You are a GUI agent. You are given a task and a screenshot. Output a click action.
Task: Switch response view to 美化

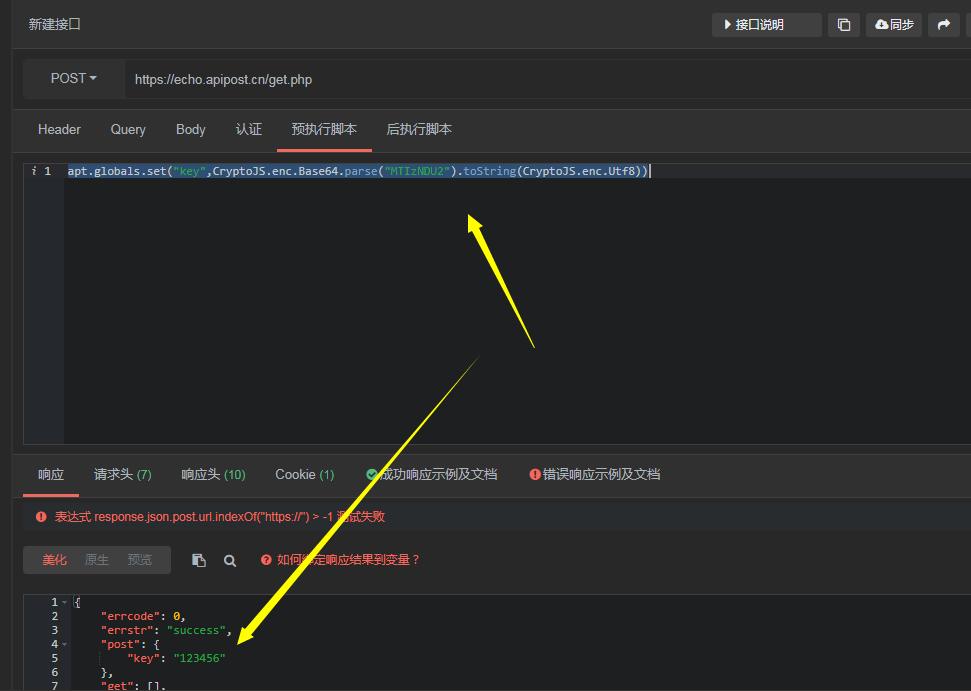[54, 560]
